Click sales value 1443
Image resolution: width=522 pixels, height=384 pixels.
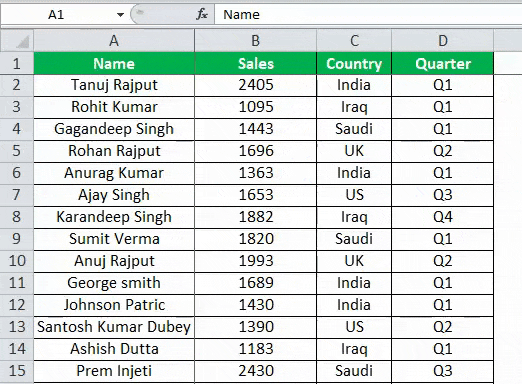point(256,129)
